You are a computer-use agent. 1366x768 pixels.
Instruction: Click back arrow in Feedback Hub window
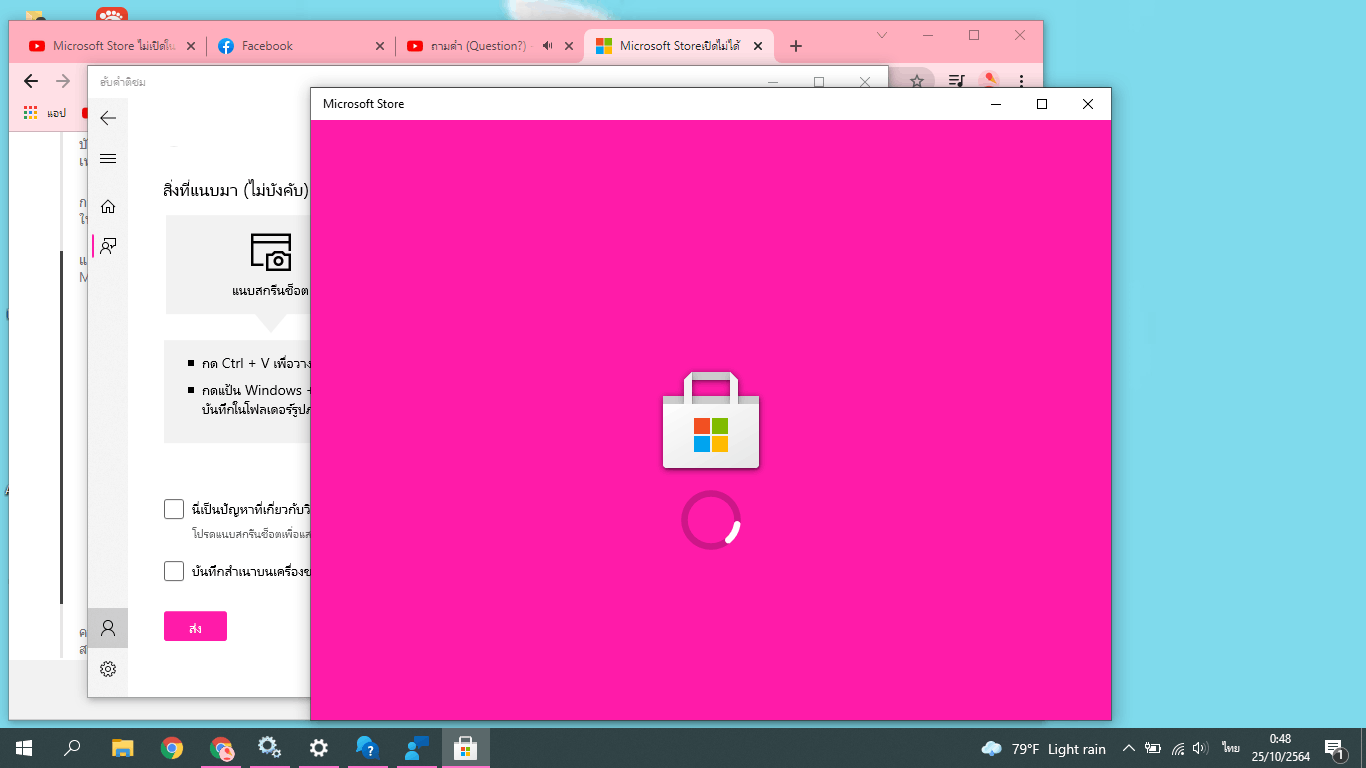coord(108,118)
